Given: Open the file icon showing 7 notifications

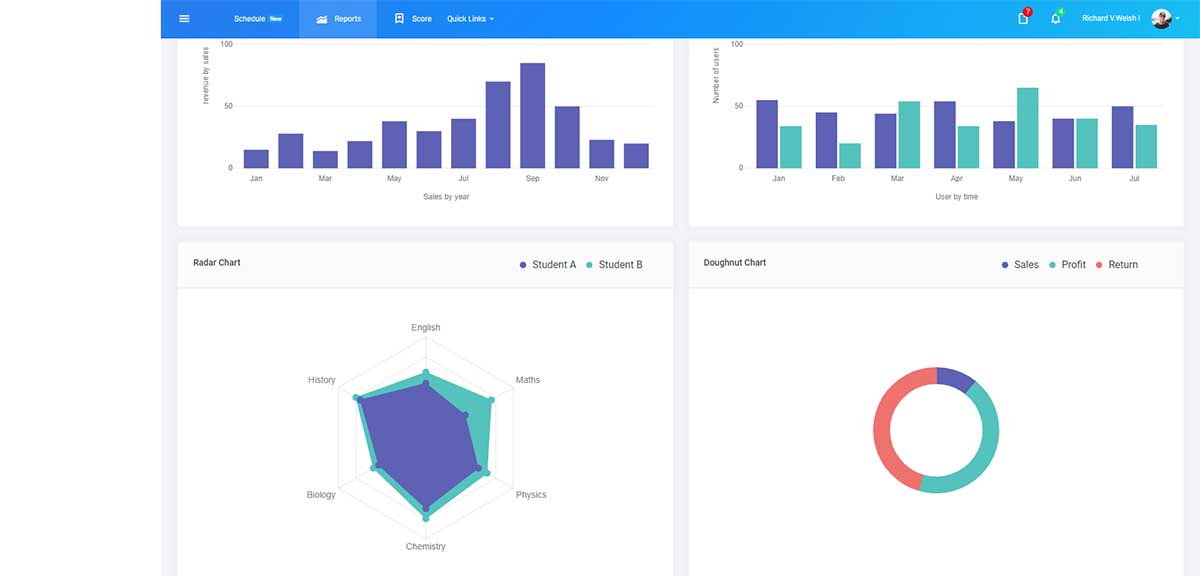Looking at the screenshot, I should 1023,18.
